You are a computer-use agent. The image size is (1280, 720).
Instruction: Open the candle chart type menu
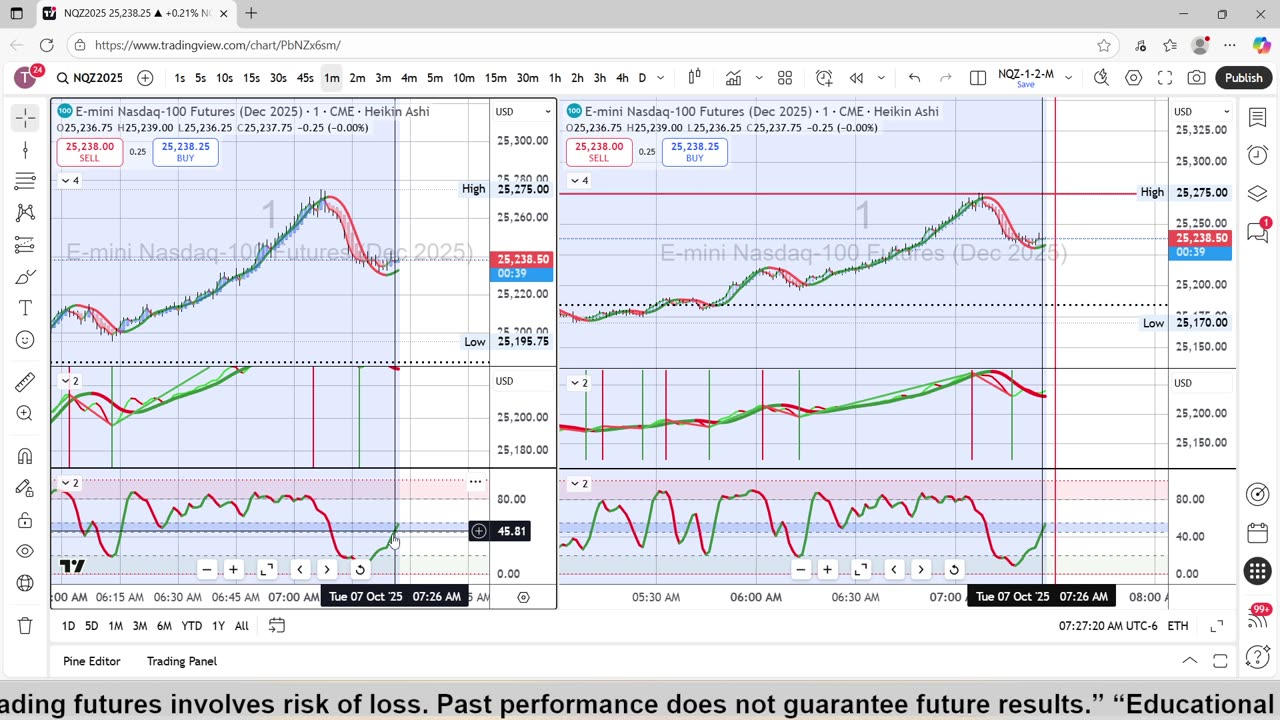coord(694,78)
